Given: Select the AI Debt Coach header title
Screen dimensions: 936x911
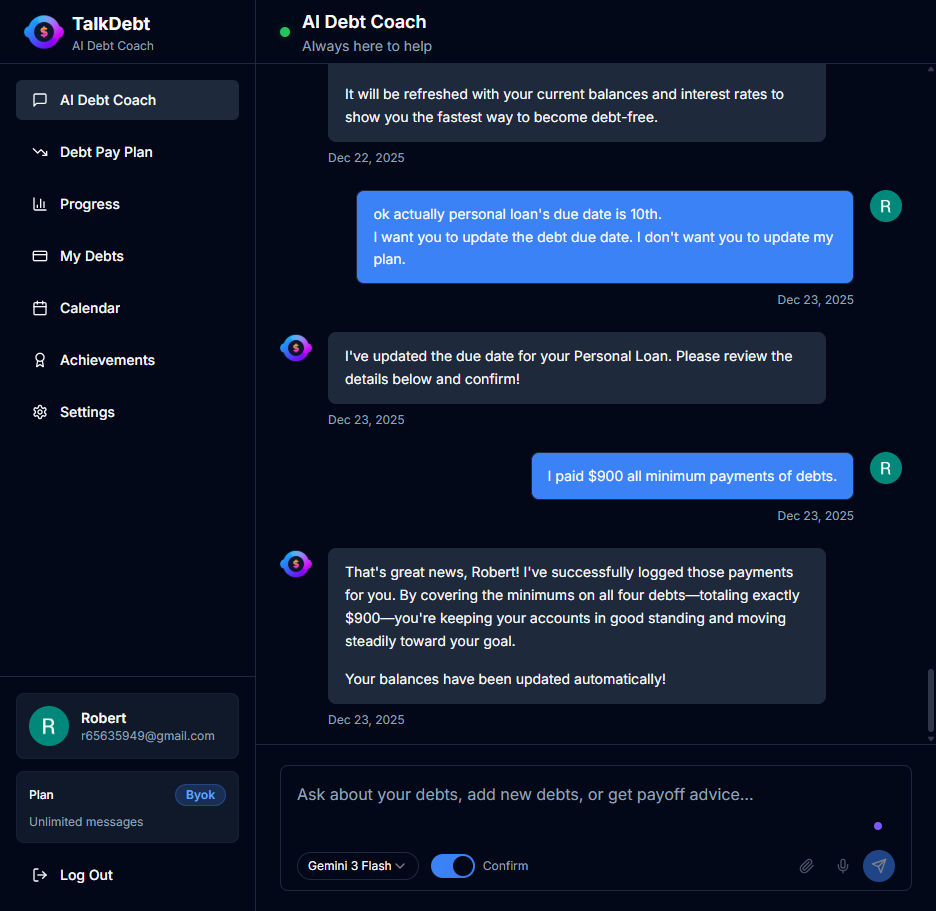Looking at the screenshot, I should pos(364,21).
